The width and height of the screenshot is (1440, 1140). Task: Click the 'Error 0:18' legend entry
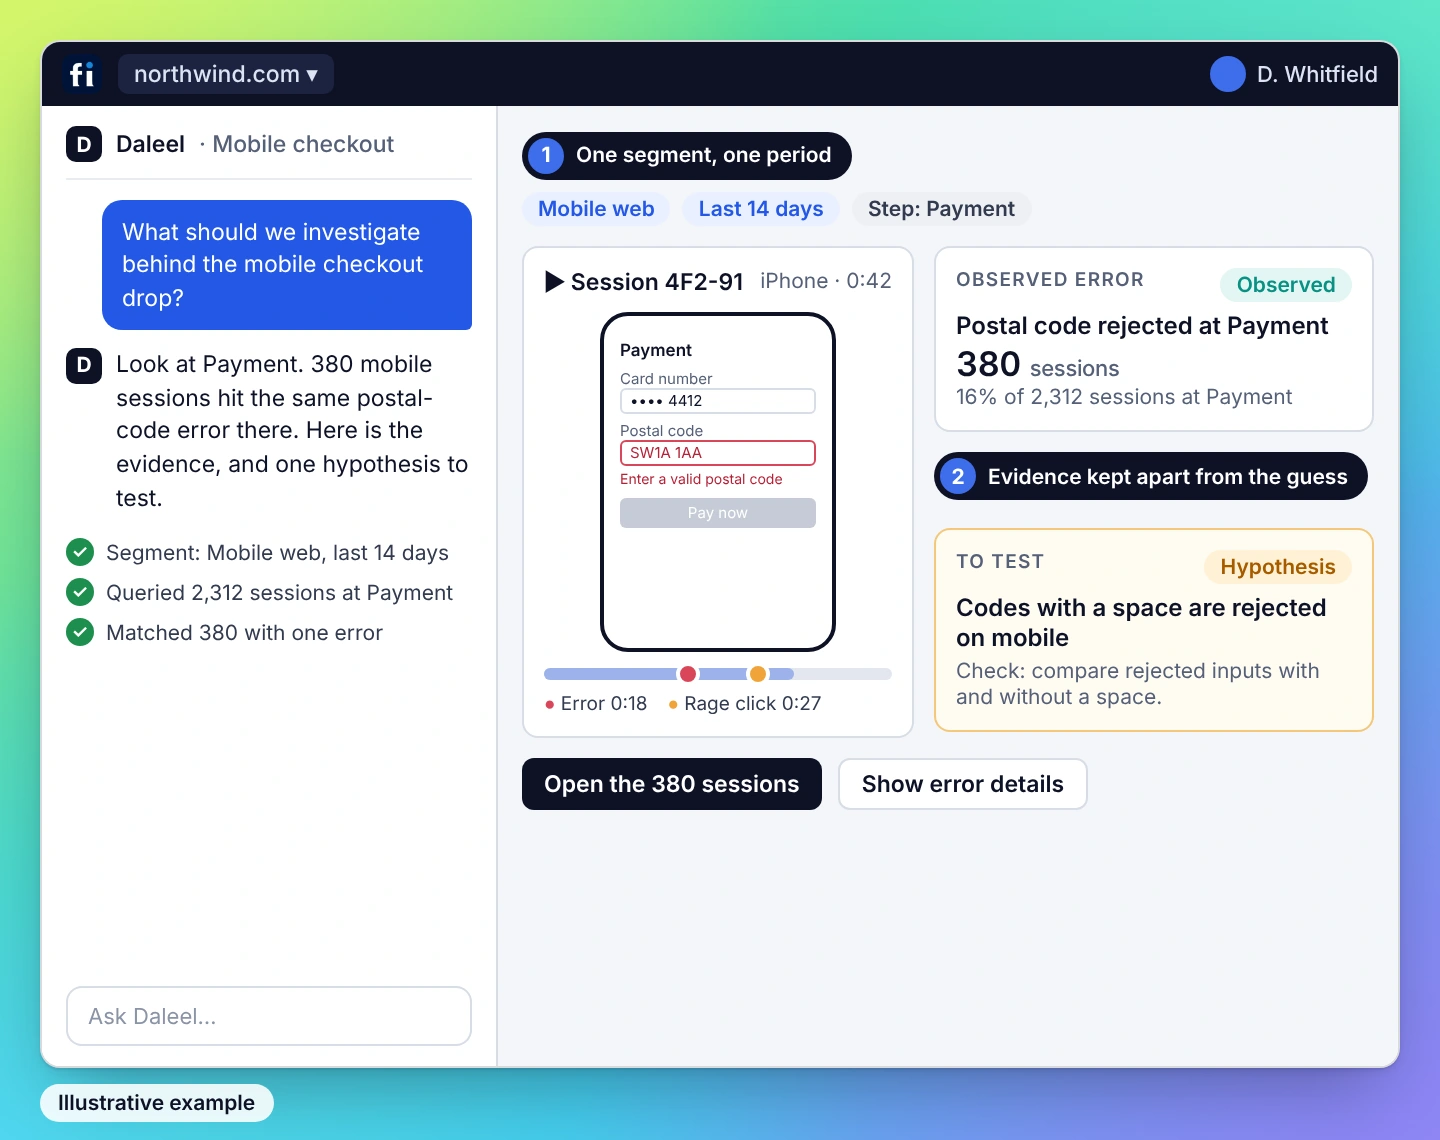[x=596, y=704]
